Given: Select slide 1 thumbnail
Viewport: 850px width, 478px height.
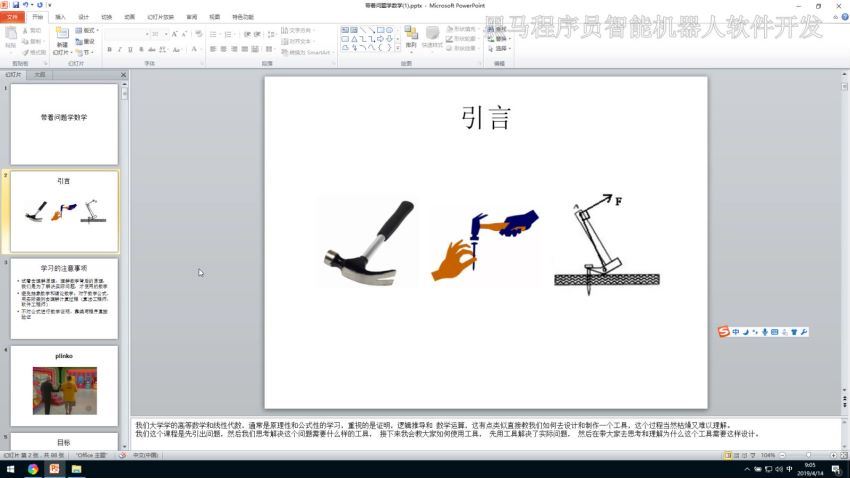Looking at the screenshot, I should coord(64,124).
